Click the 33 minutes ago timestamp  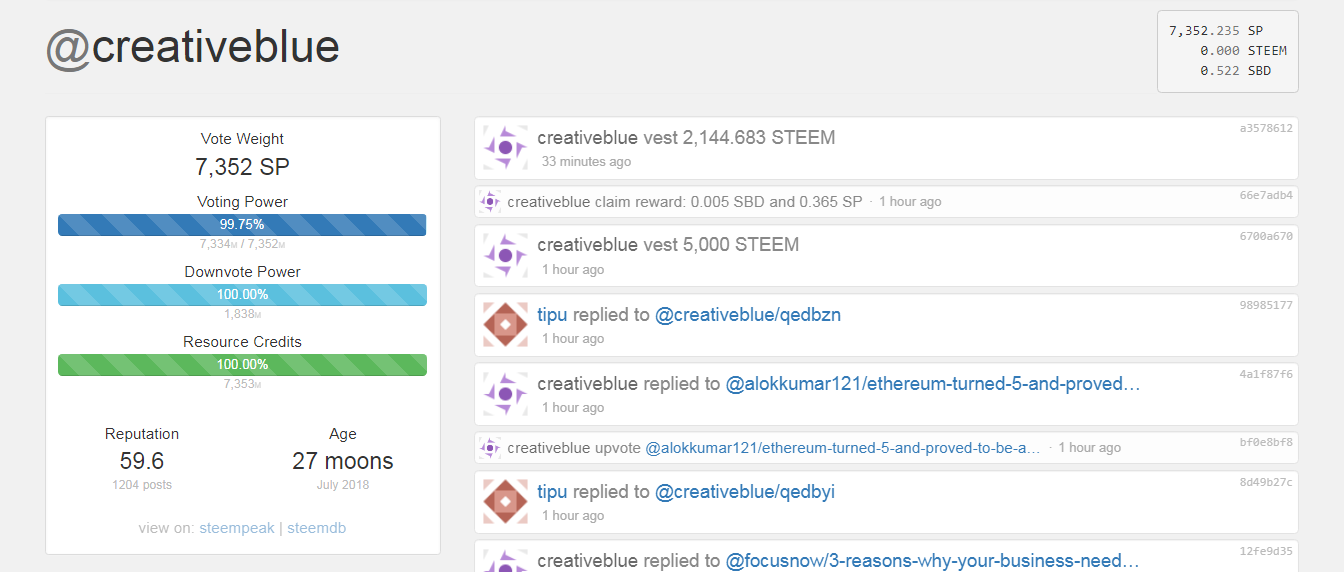point(586,162)
